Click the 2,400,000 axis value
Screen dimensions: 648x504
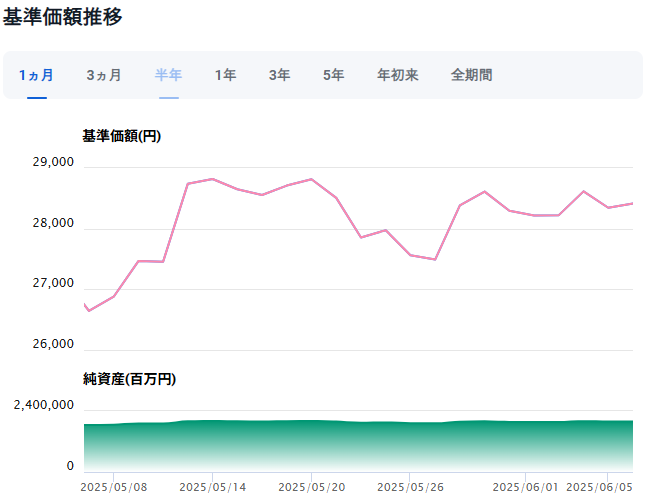(44, 405)
